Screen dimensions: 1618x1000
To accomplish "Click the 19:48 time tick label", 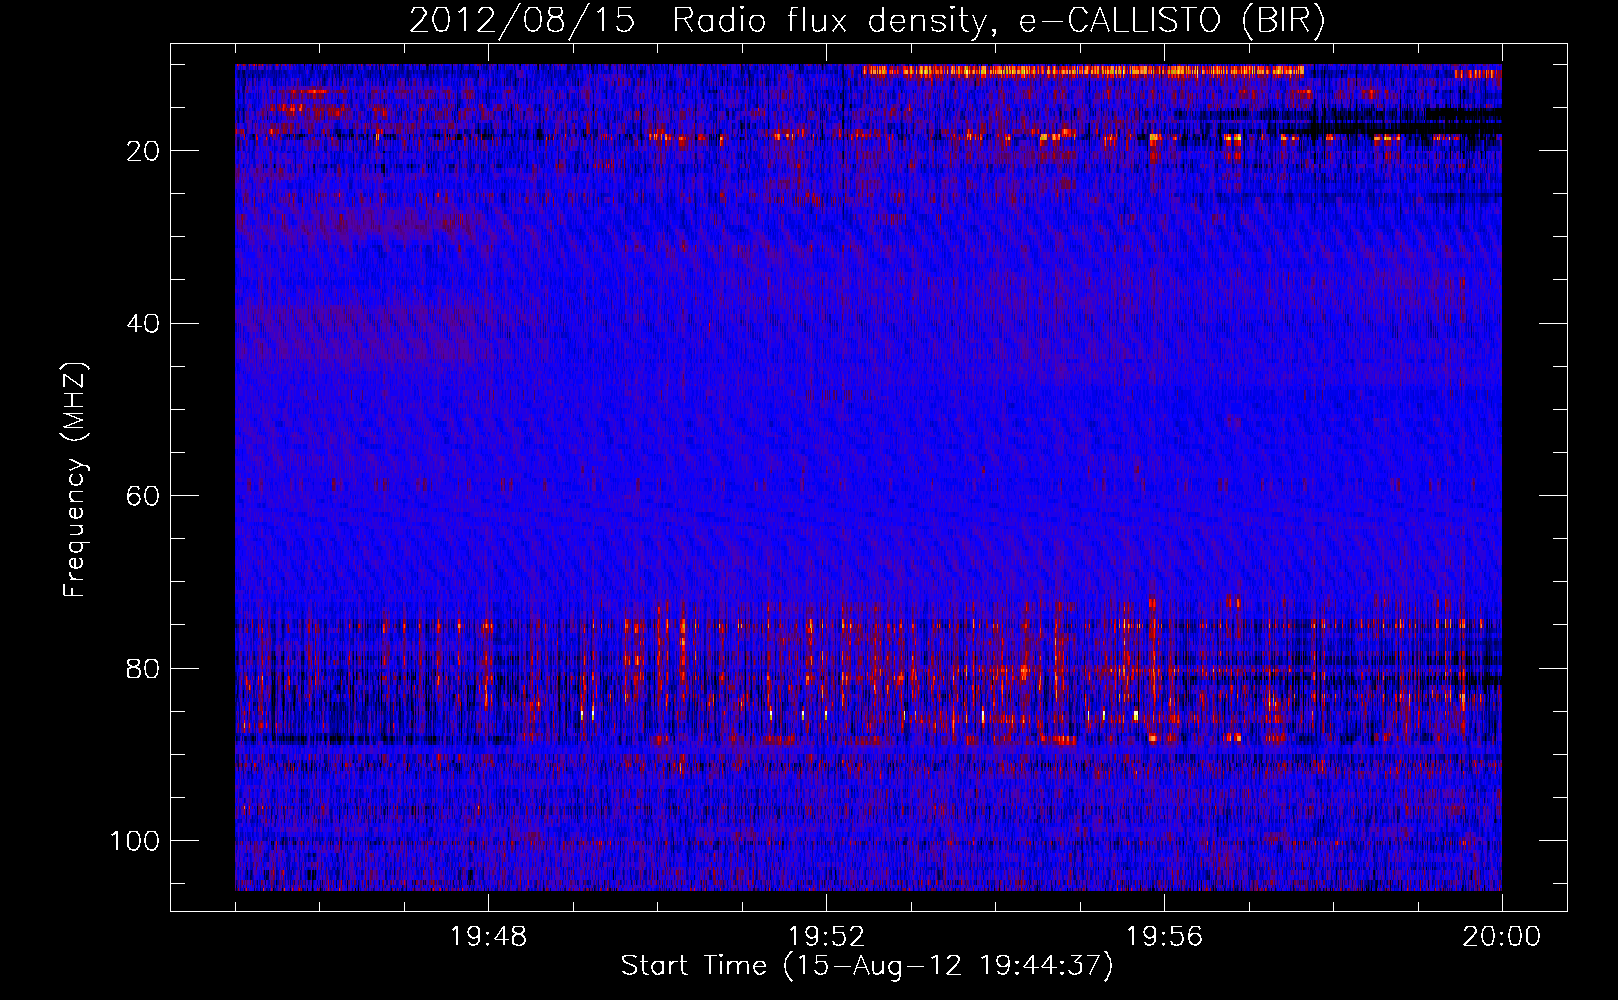I will pyautogui.click(x=488, y=937).
